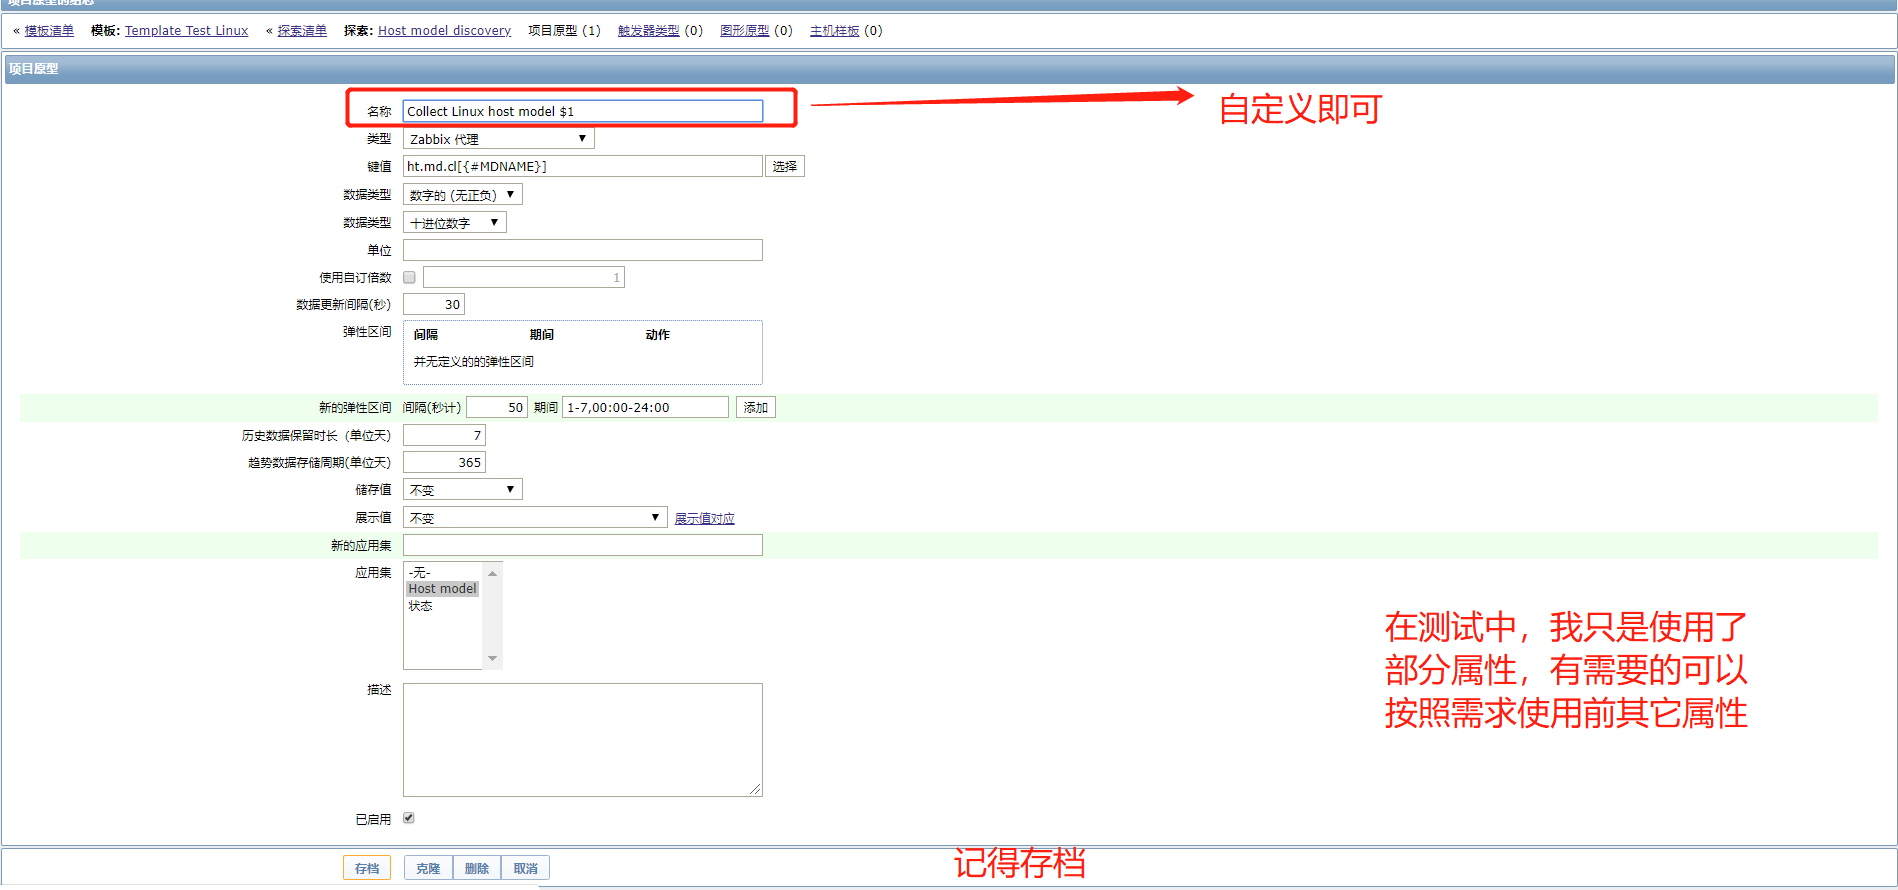
Task: Open the 展示值 show value dropdown
Action: (534, 517)
